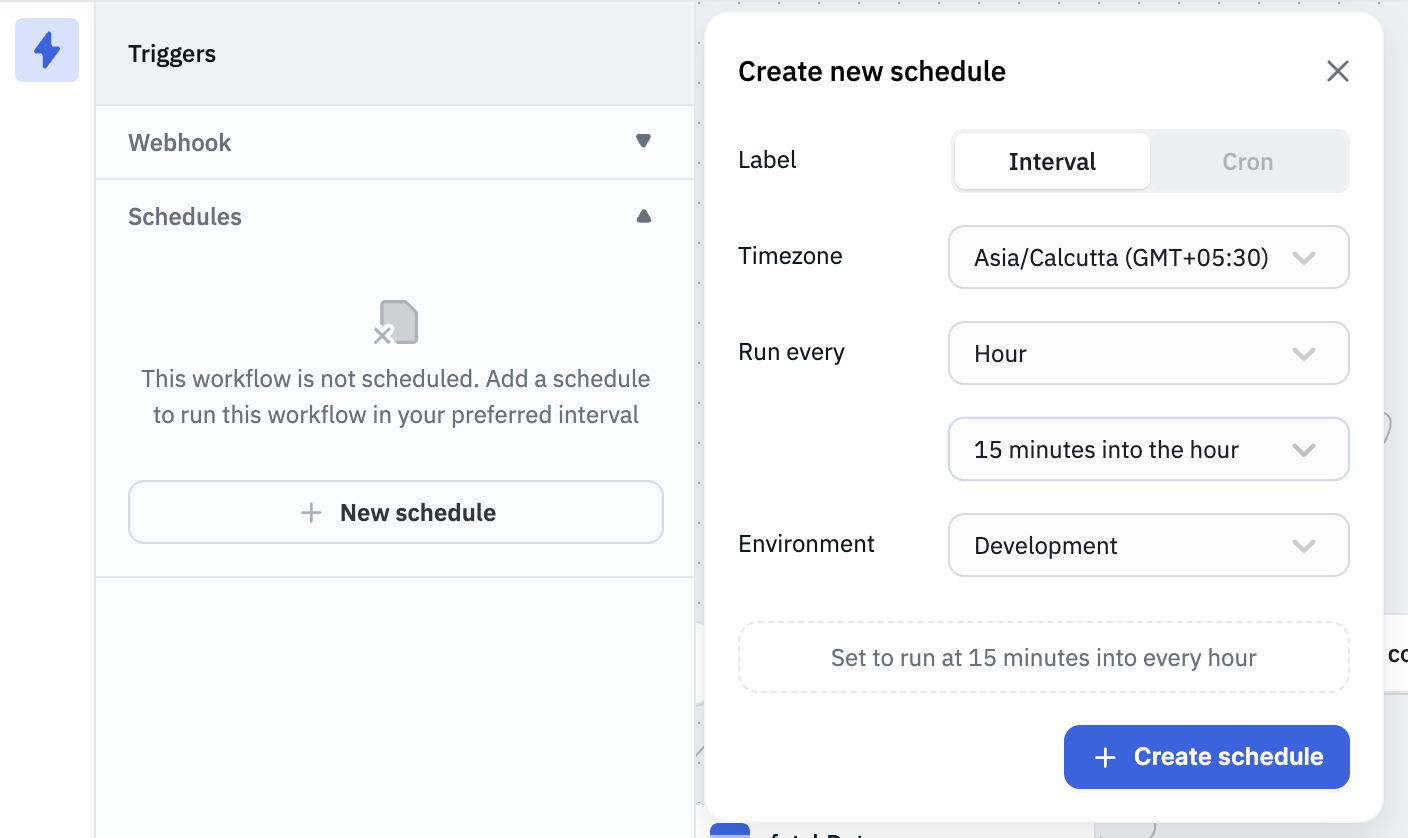
Task: Switch to the Cron schedule mode
Action: coord(1247,161)
